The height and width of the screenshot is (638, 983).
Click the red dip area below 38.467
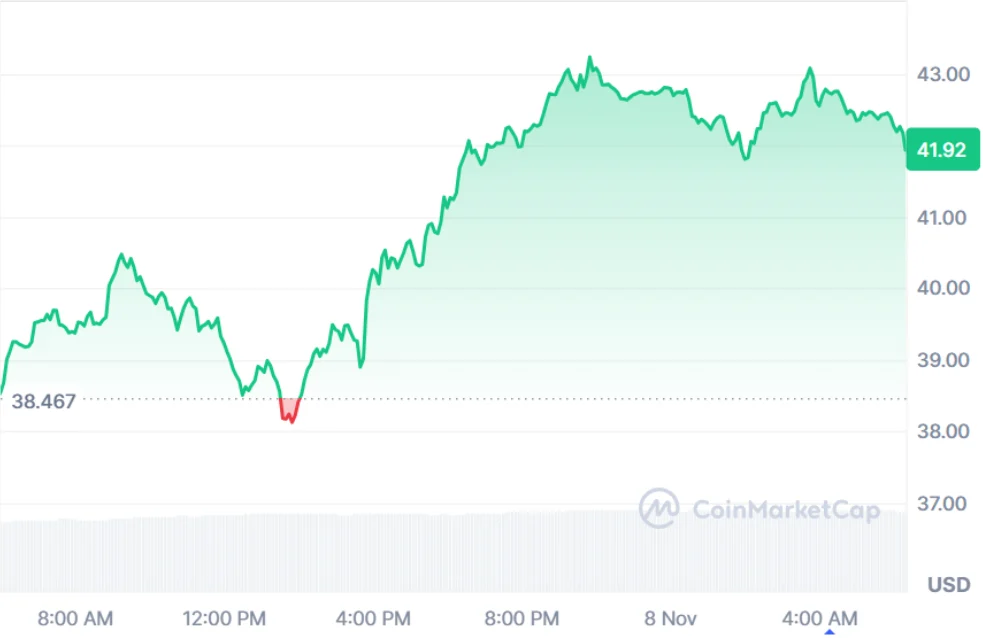(290, 409)
